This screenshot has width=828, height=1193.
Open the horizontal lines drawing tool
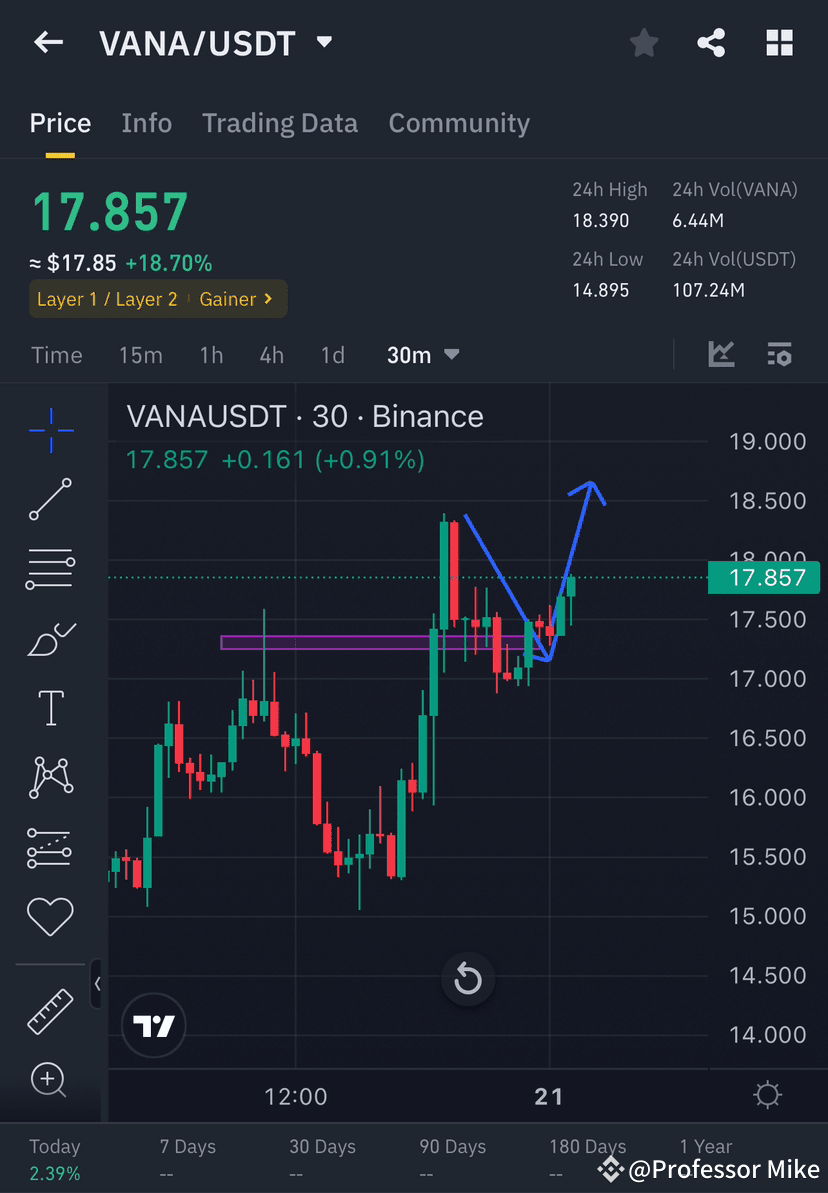pyautogui.click(x=50, y=568)
